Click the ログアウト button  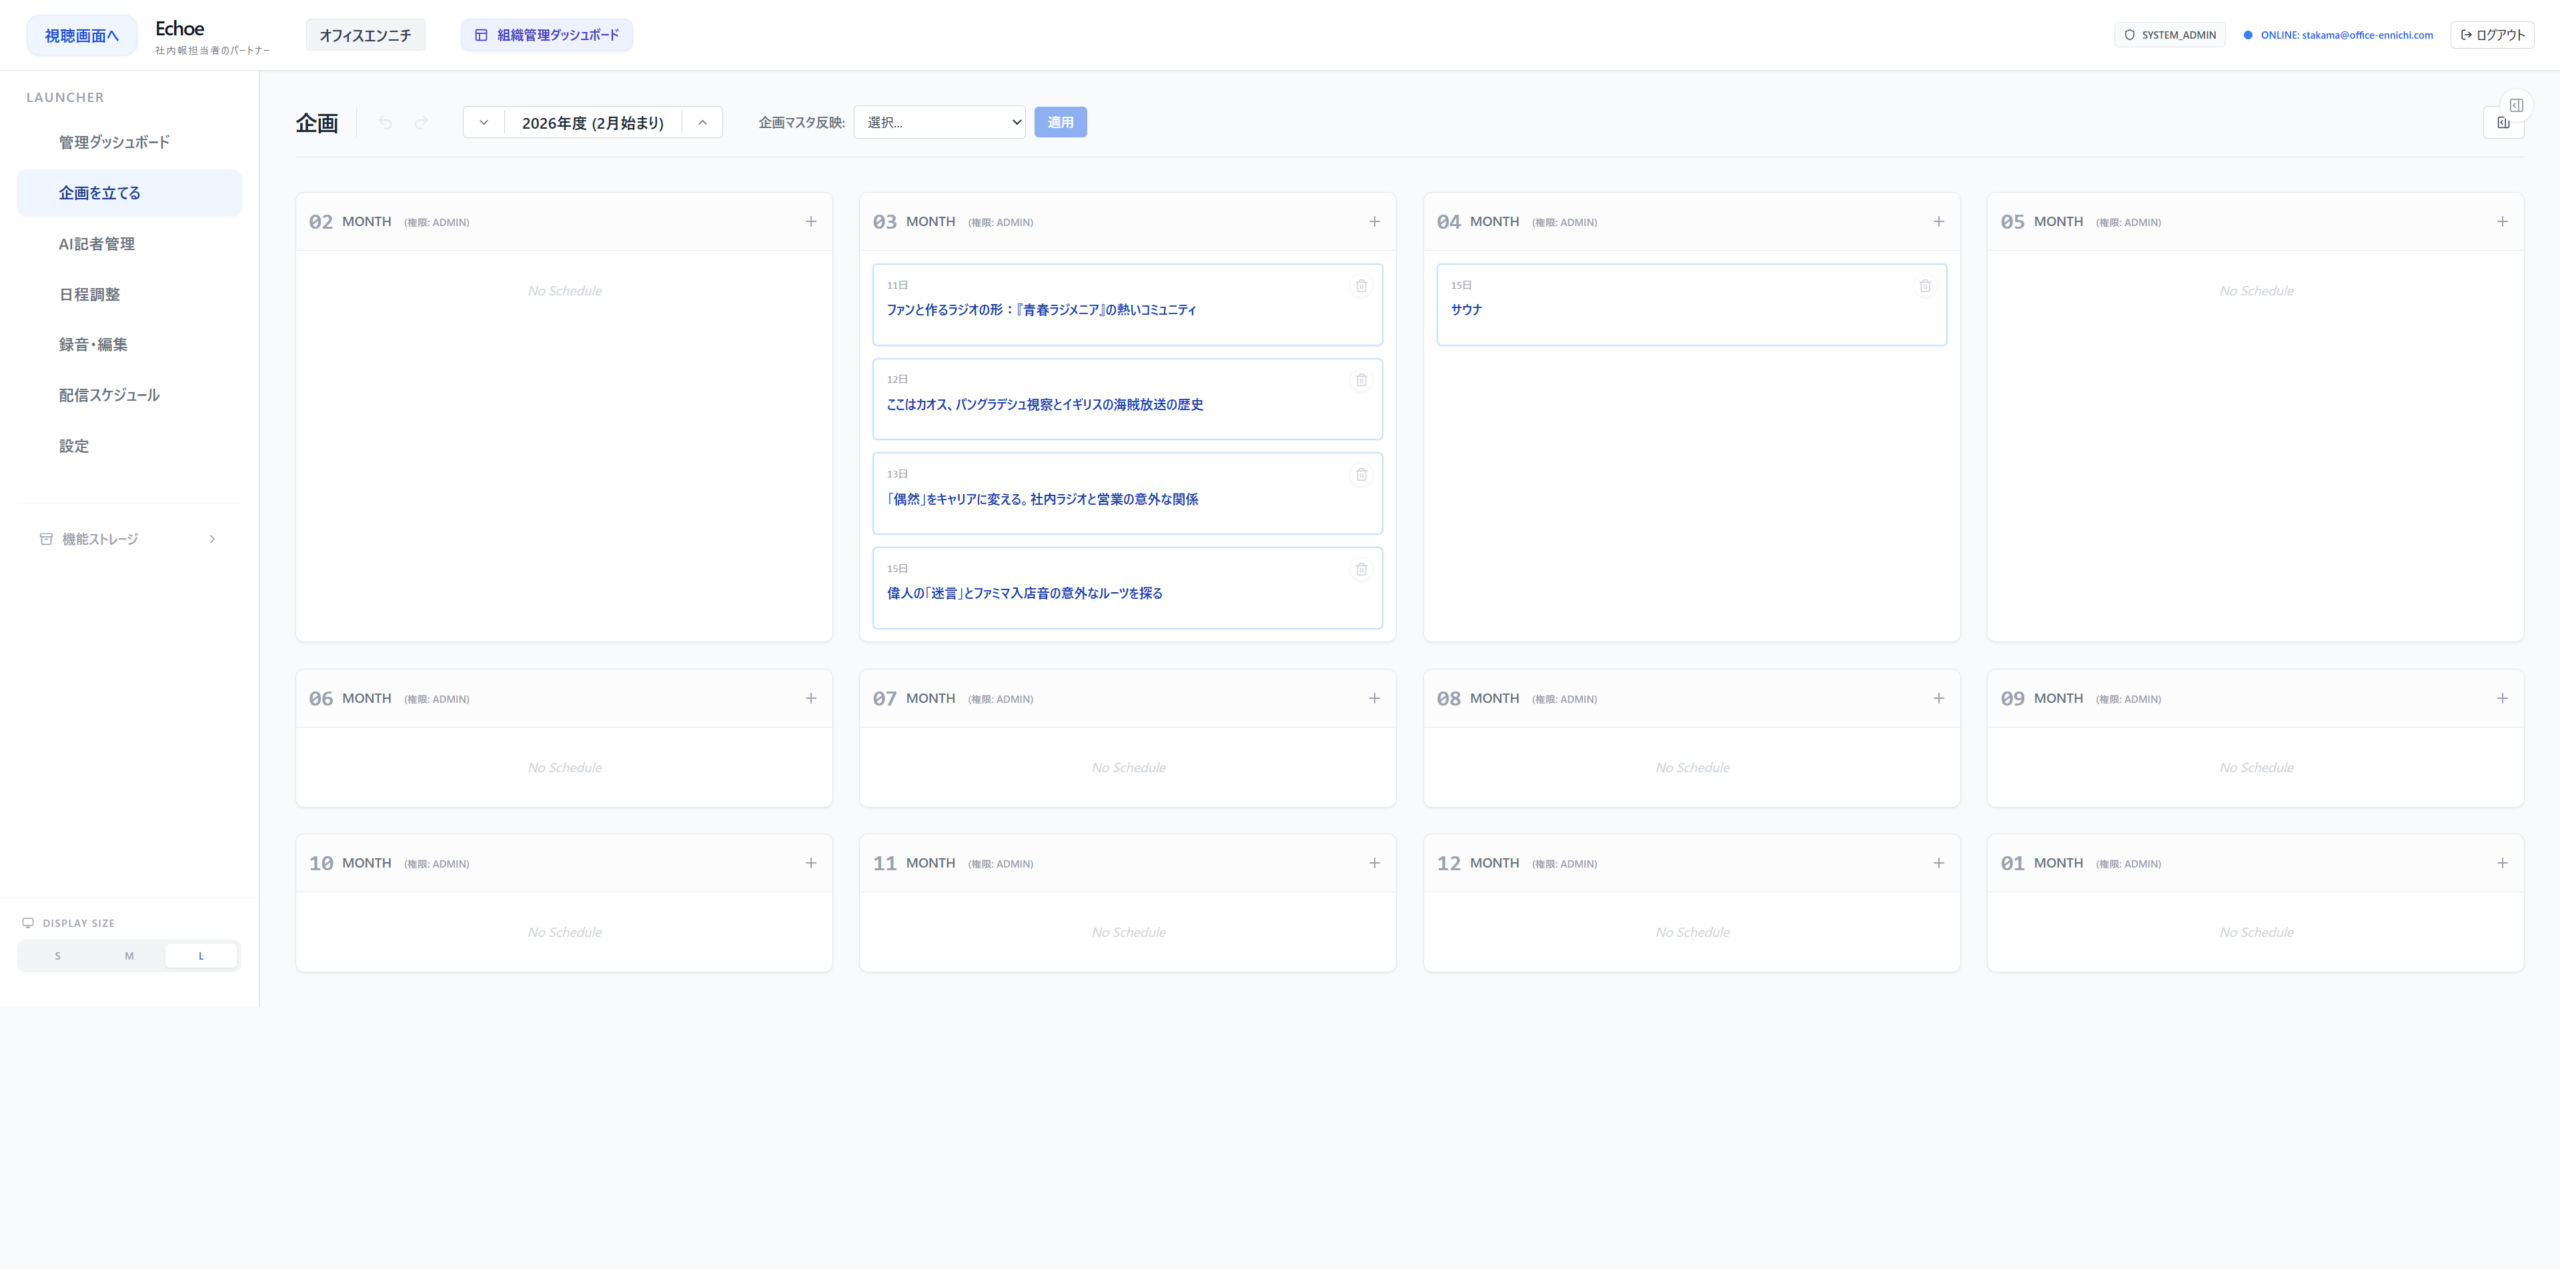[2491, 35]
